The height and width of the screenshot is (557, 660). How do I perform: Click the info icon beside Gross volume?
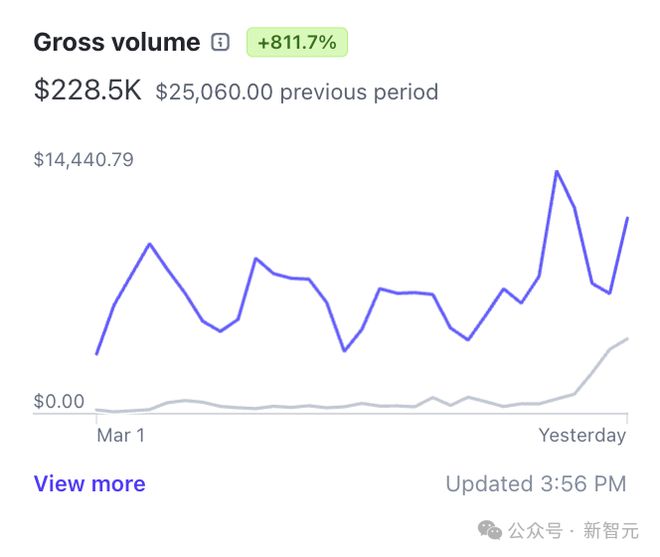(x=220, y=42)
